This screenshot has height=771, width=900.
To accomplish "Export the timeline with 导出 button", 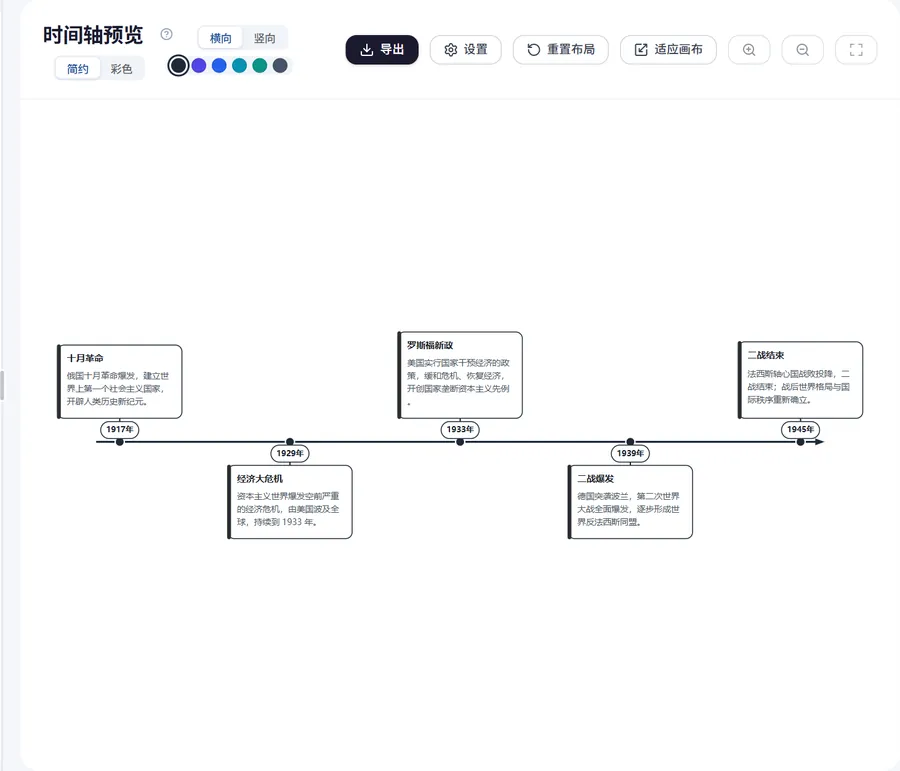I will (x=382, y=50).
